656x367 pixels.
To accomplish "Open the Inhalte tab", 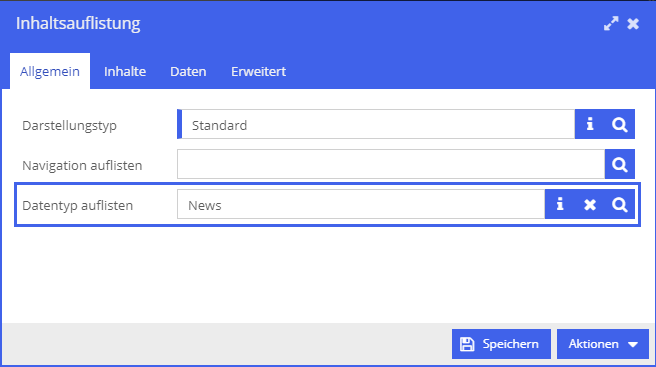I will click(125, 71).
